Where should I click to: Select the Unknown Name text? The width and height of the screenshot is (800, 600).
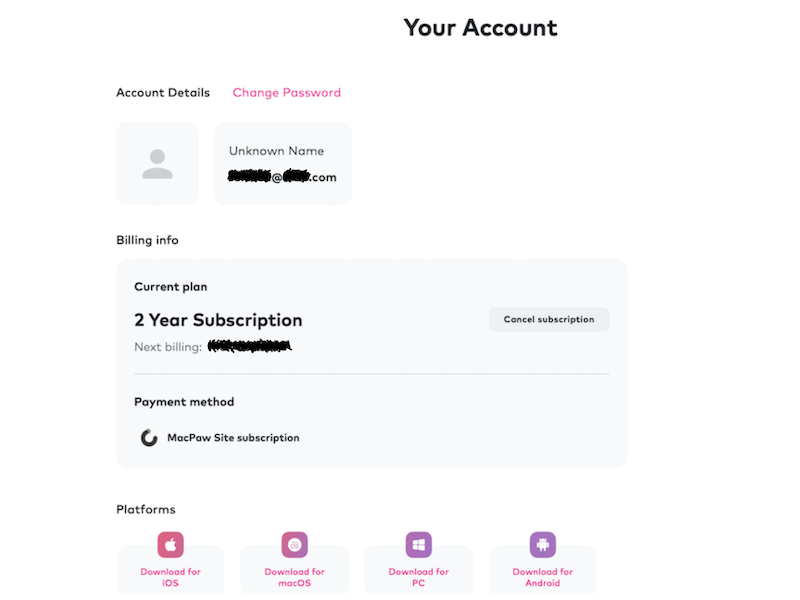tap(276, 151)
